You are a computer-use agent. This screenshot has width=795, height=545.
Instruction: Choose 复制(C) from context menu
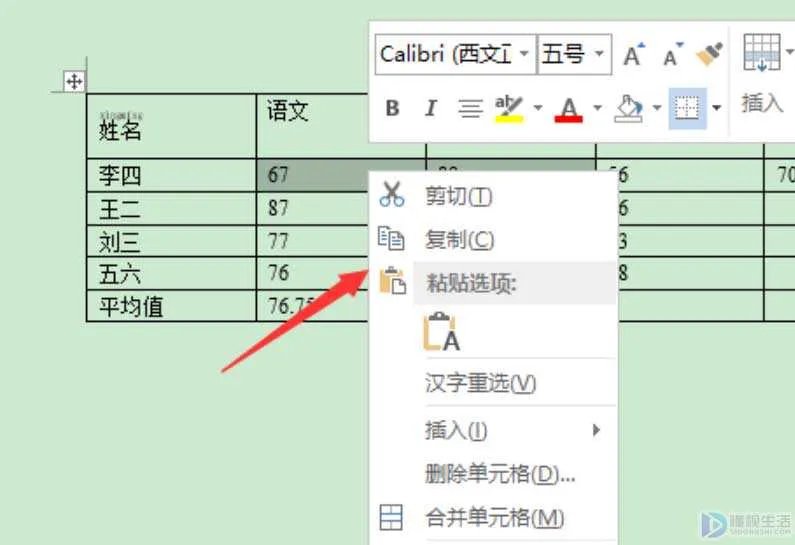[x=493, y=239]
